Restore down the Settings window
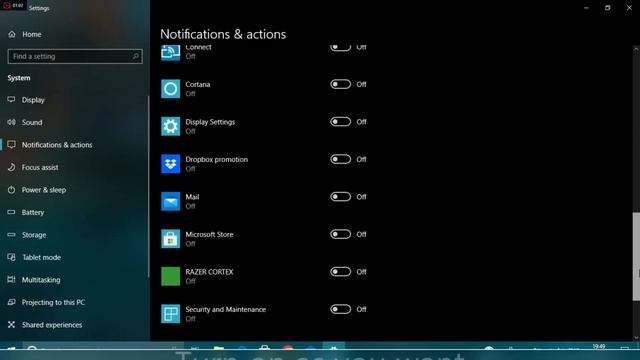 pyautogui.click(x=608, y=8)
